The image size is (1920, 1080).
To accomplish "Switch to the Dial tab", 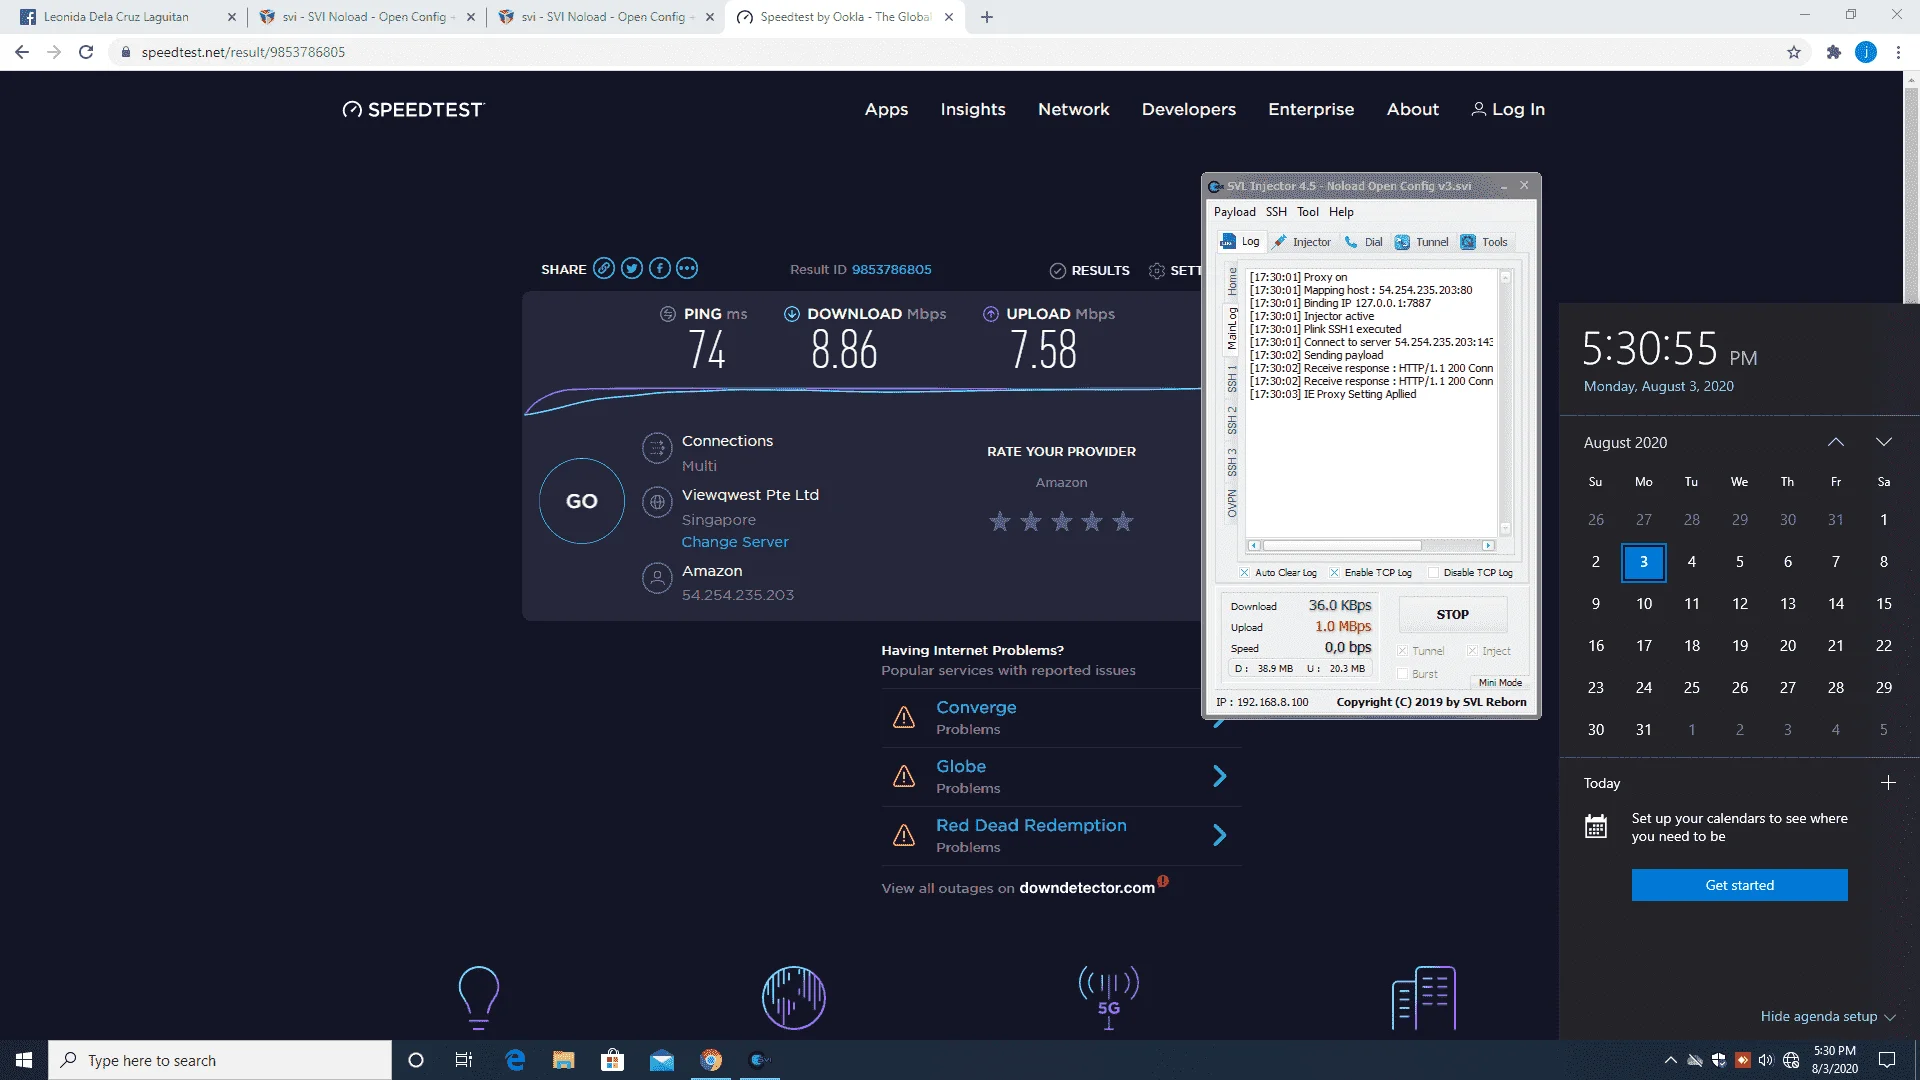I will click(x=1364, y=242).
